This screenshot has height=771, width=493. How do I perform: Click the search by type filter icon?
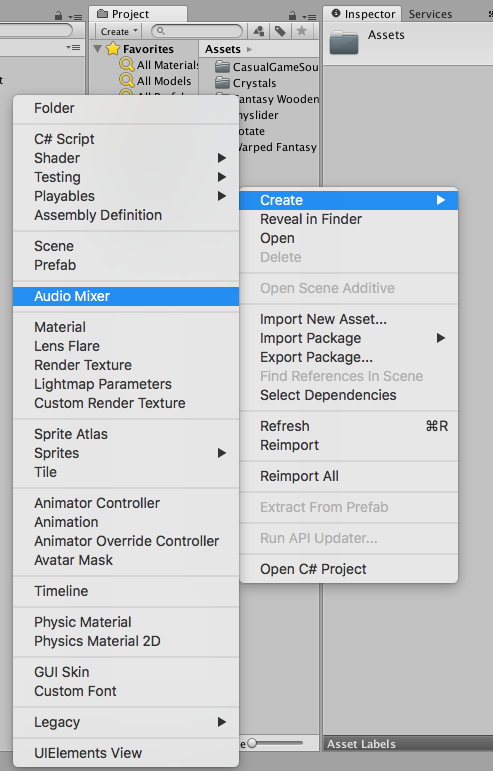(x=259, y=31)
